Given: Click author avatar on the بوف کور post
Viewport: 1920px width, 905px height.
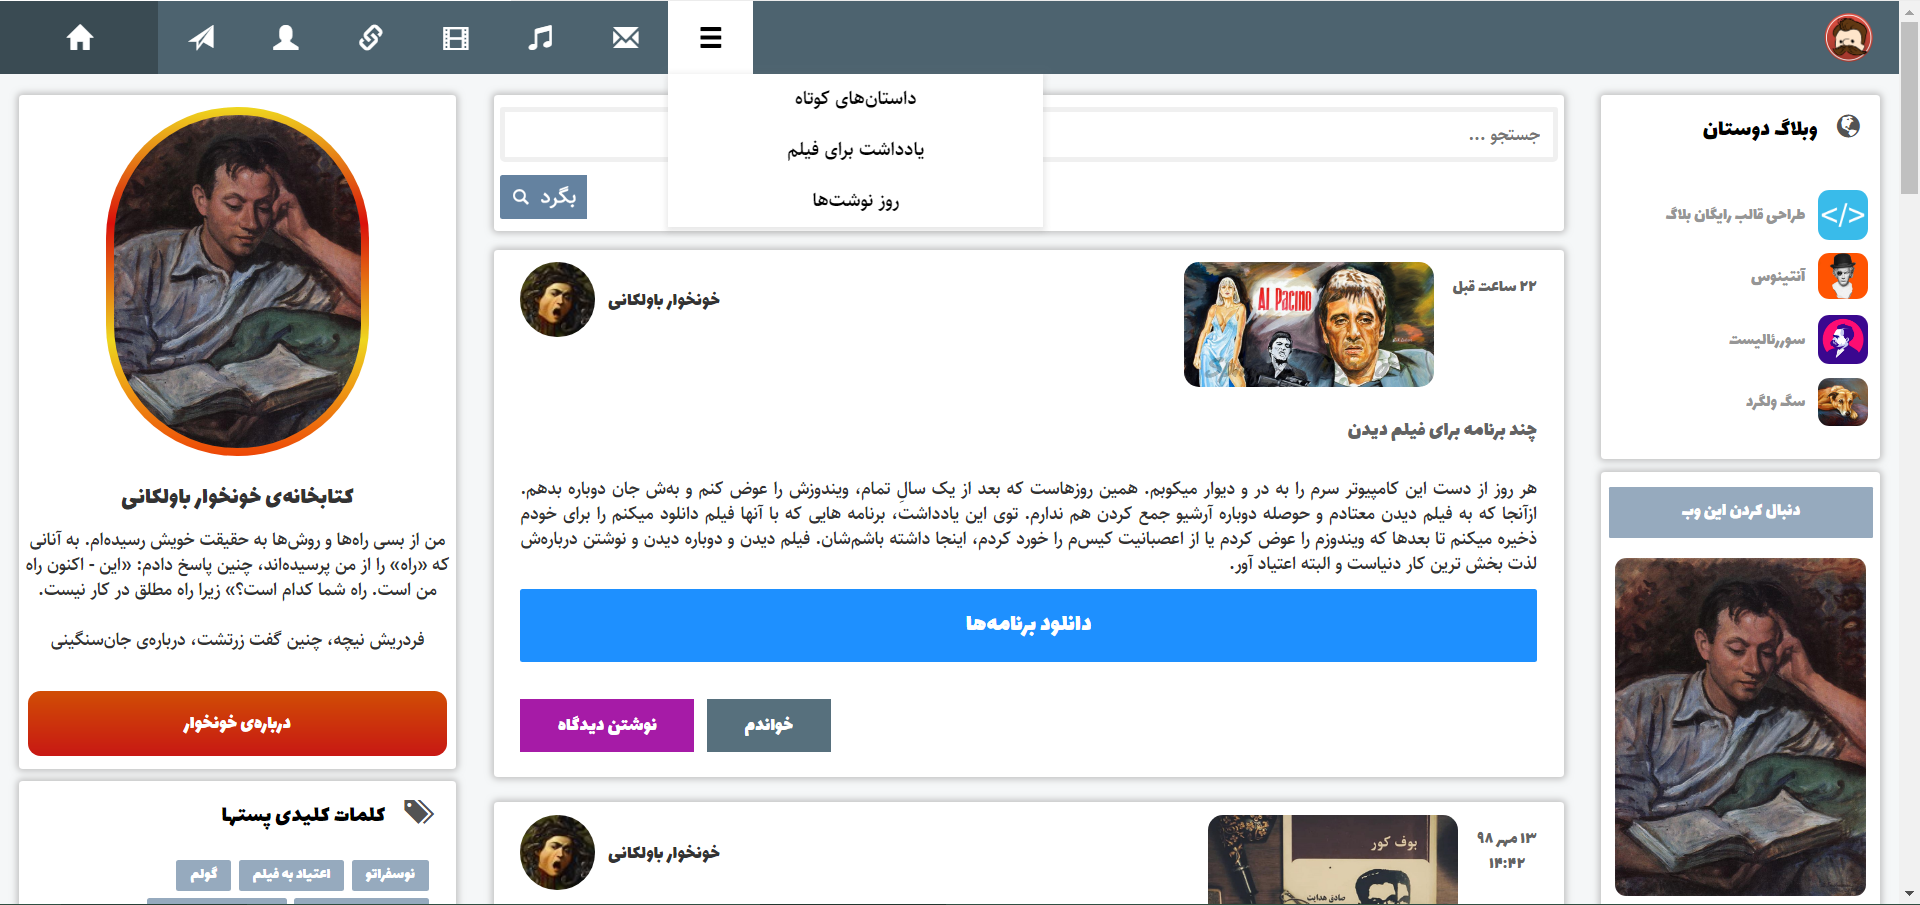Looking at the screenshot, I should click(557, 852).
